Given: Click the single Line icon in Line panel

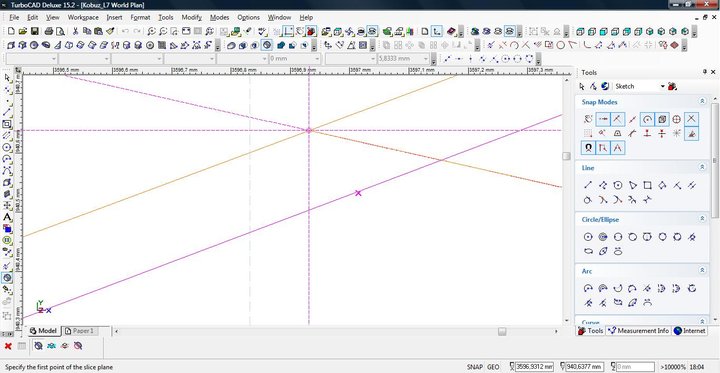Looking at the screenshot, I should [588, 186].
